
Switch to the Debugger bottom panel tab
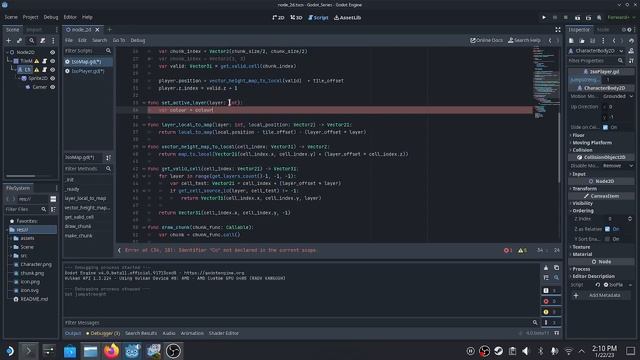pyautogui.click(x=103, y=333)
